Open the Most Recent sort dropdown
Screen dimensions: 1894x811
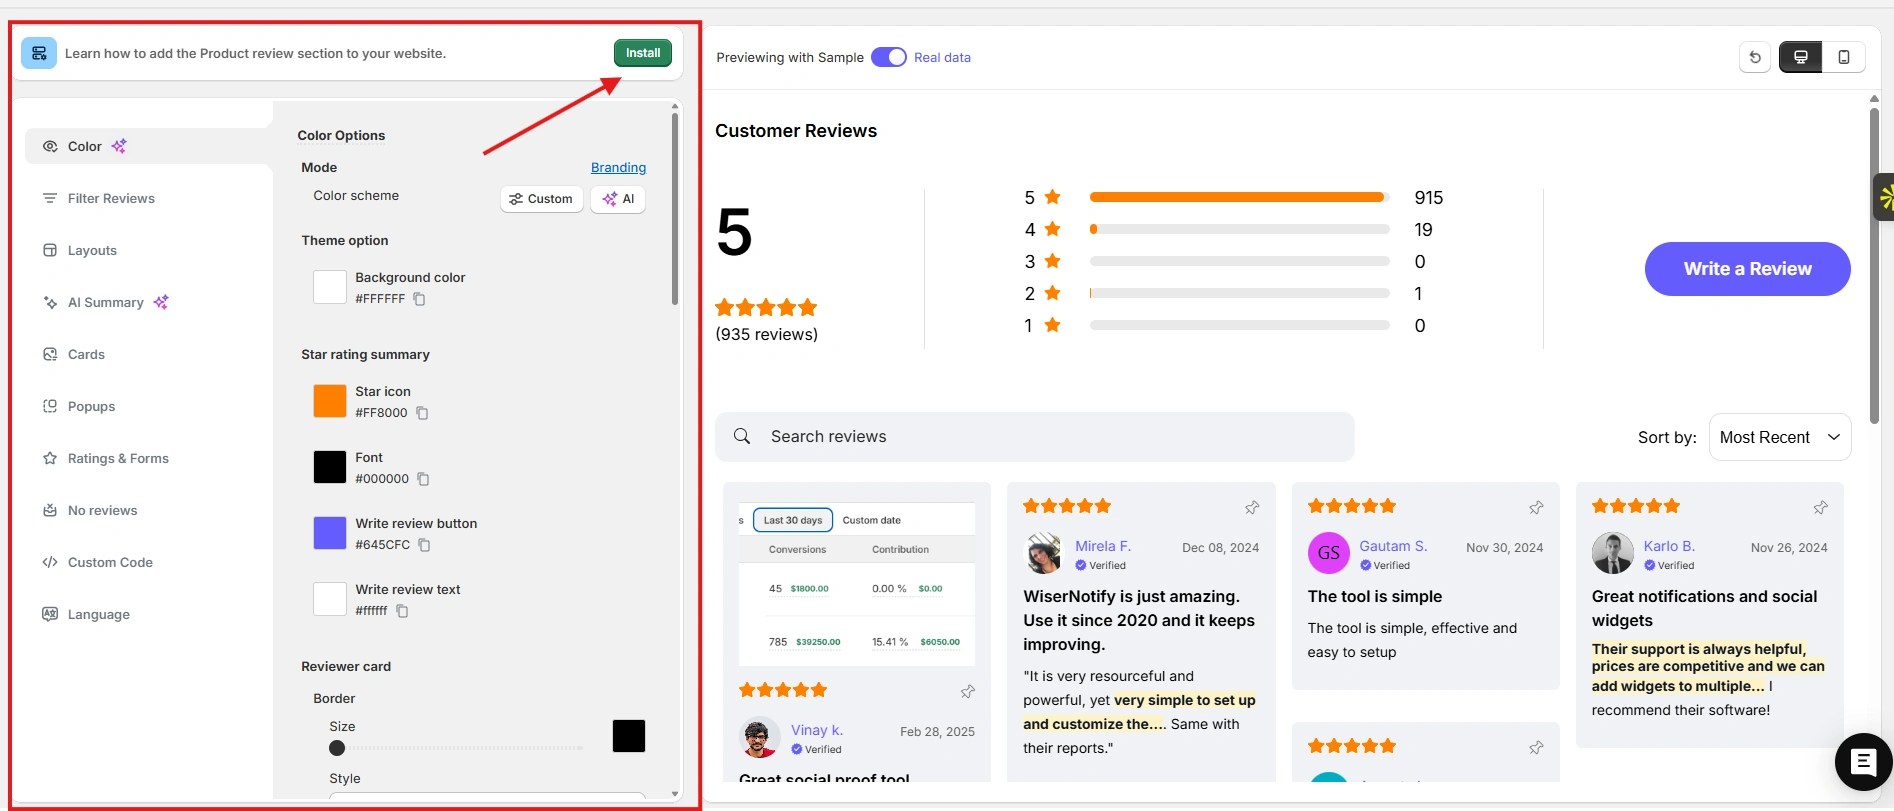point(1780,437)
